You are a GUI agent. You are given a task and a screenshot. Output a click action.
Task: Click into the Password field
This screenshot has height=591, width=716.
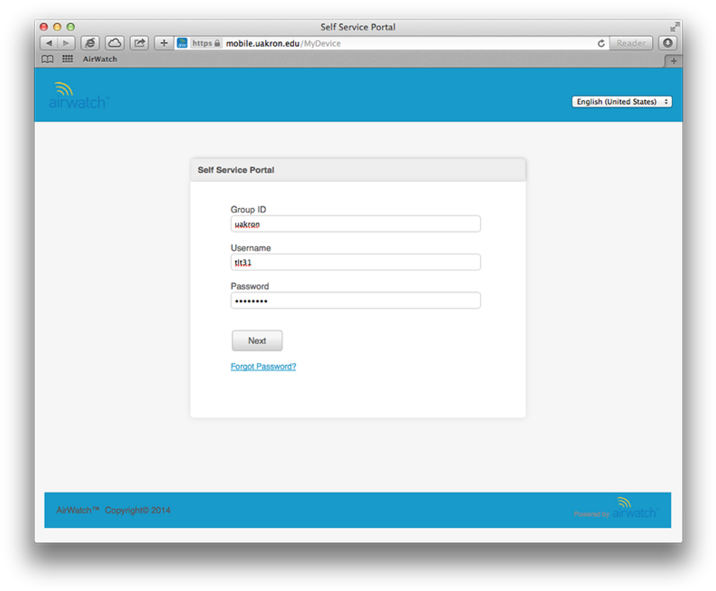tap(355, 301)
